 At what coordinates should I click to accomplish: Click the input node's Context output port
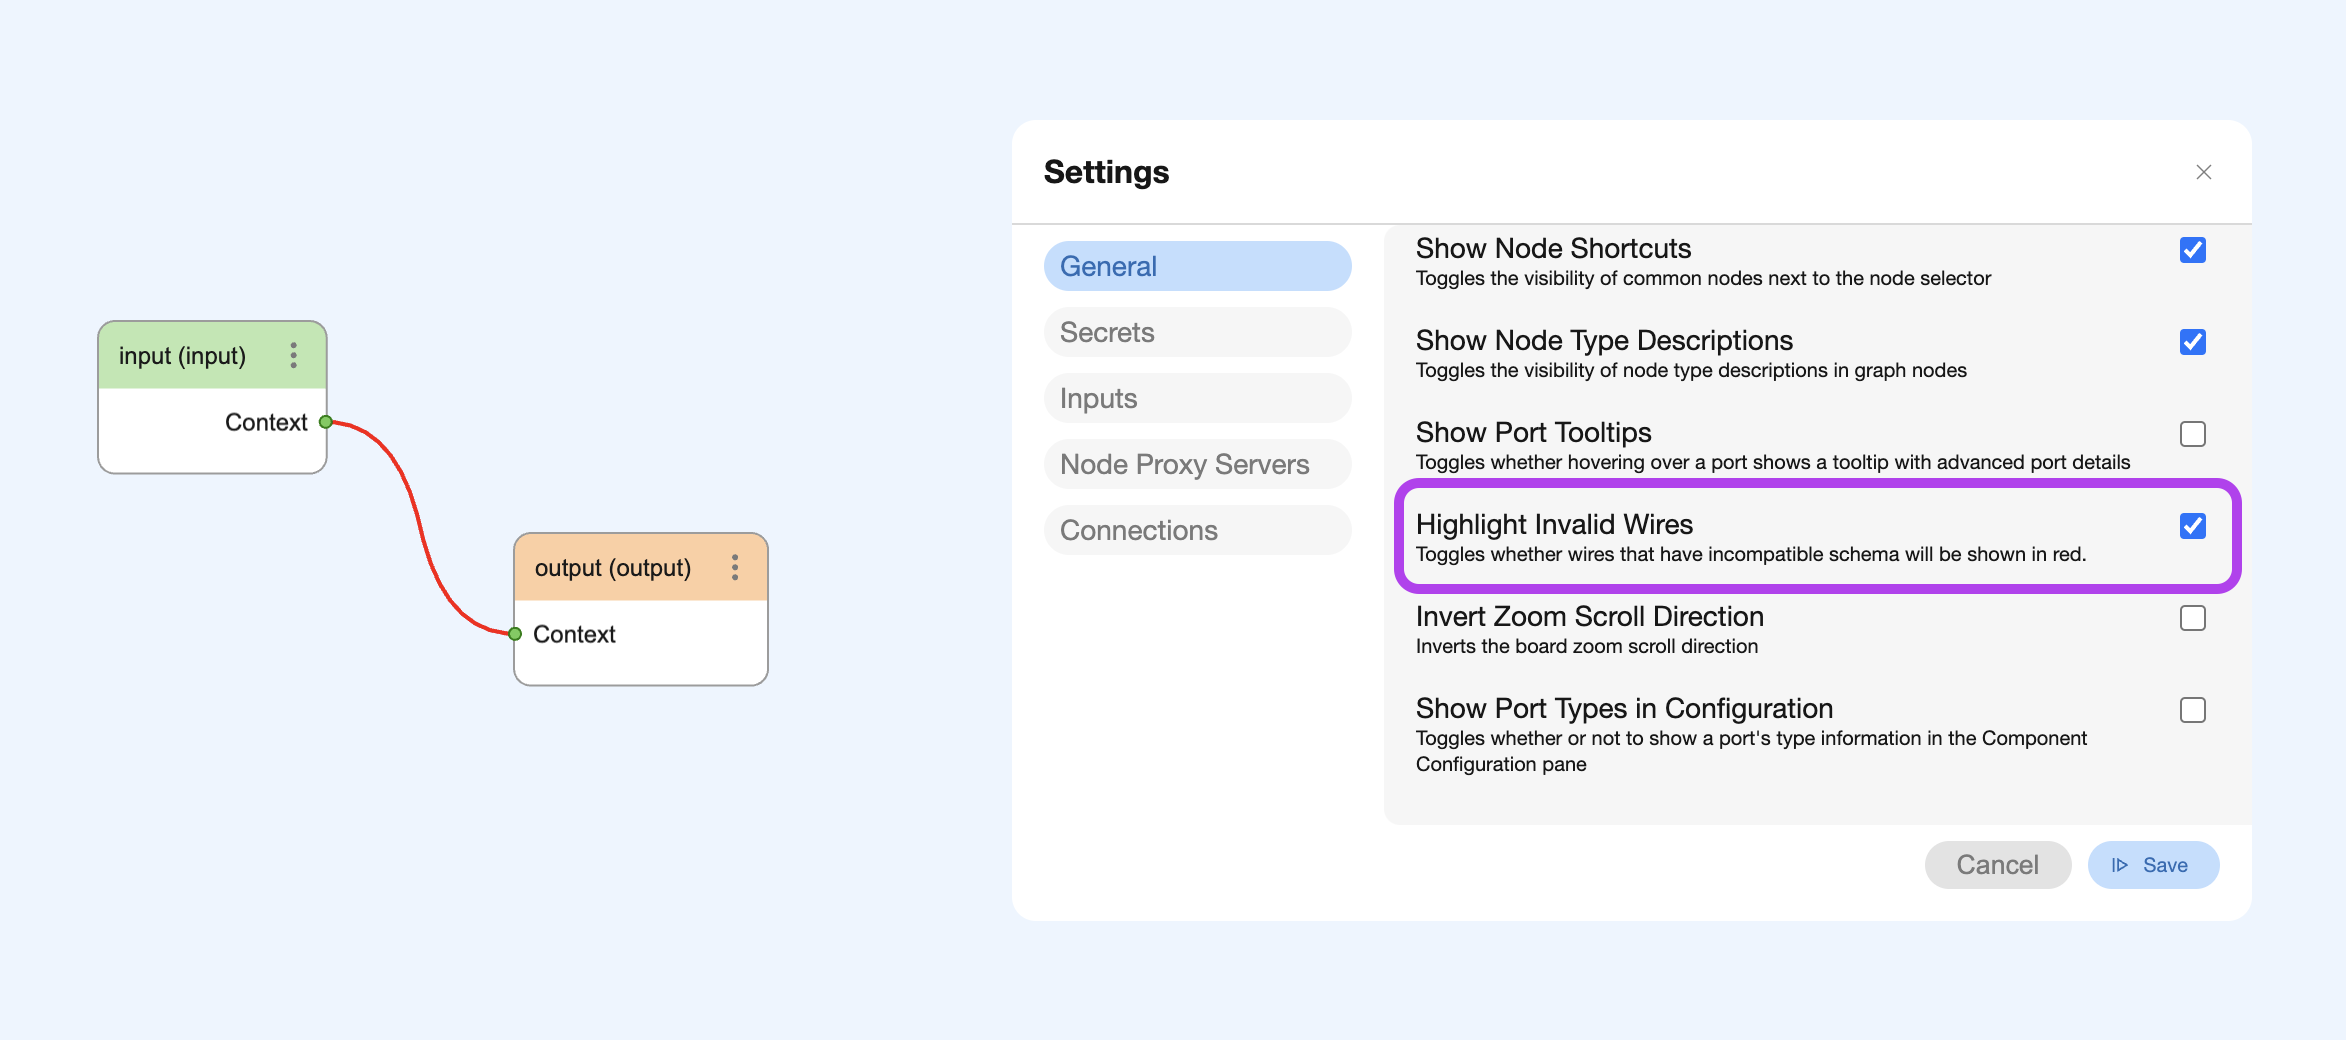[325, 422]
